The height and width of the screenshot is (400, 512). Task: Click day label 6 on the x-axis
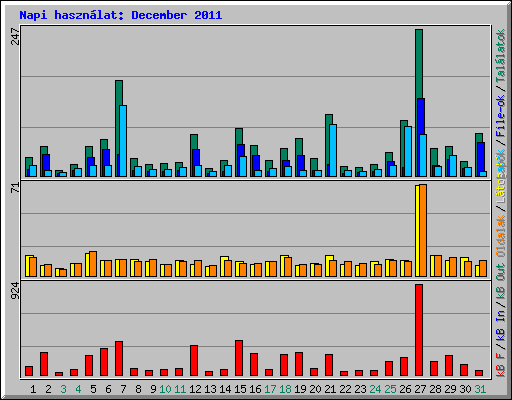108,389
